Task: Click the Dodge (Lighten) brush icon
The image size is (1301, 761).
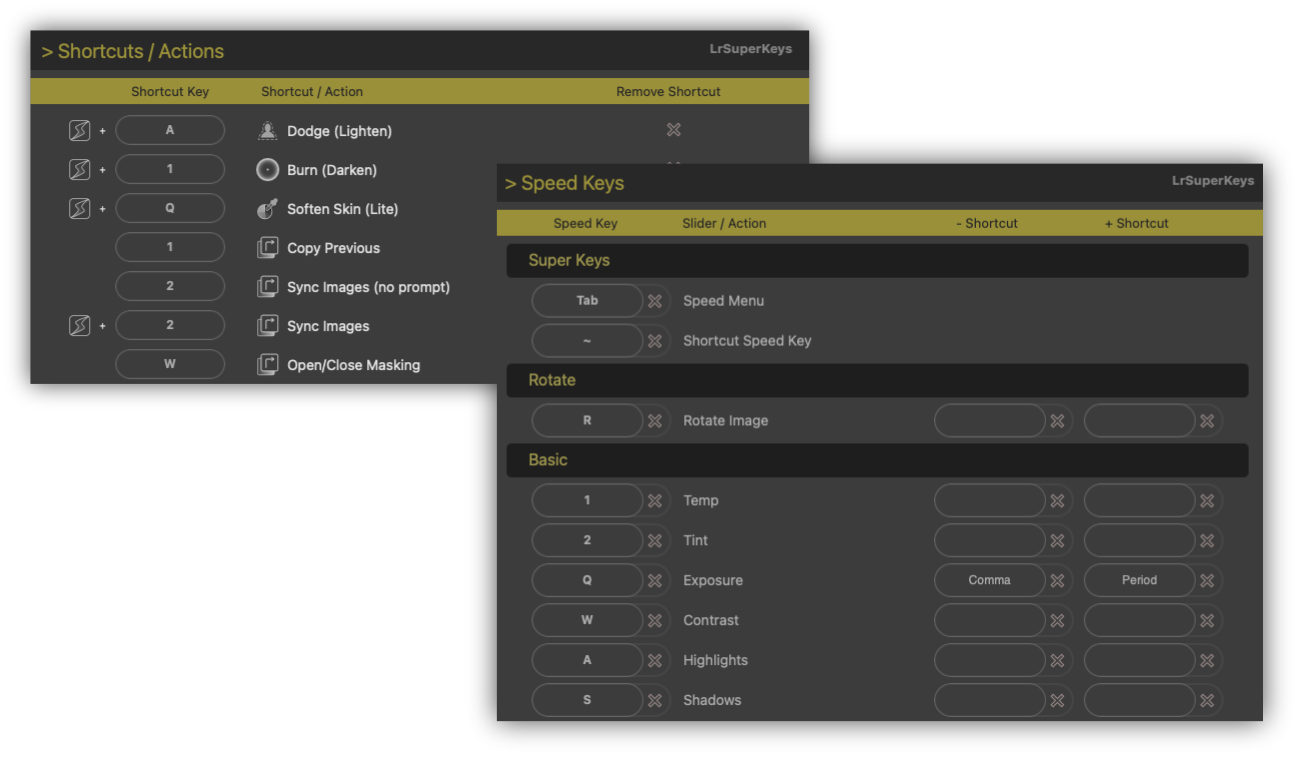Action: tap(267, 131)
